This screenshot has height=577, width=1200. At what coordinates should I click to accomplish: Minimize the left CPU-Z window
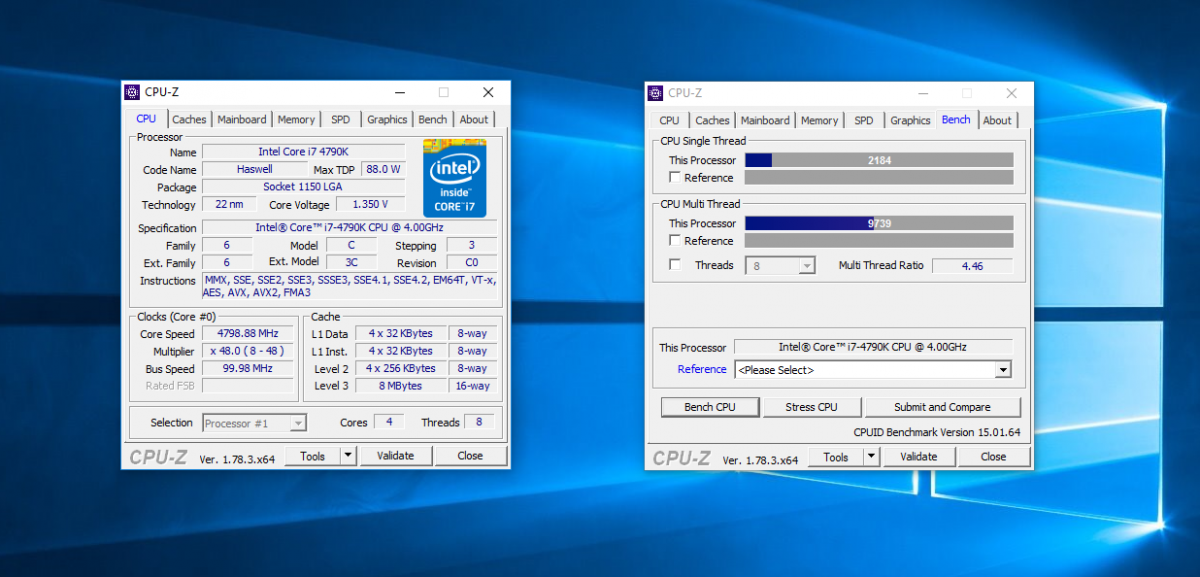coord(399,92)
